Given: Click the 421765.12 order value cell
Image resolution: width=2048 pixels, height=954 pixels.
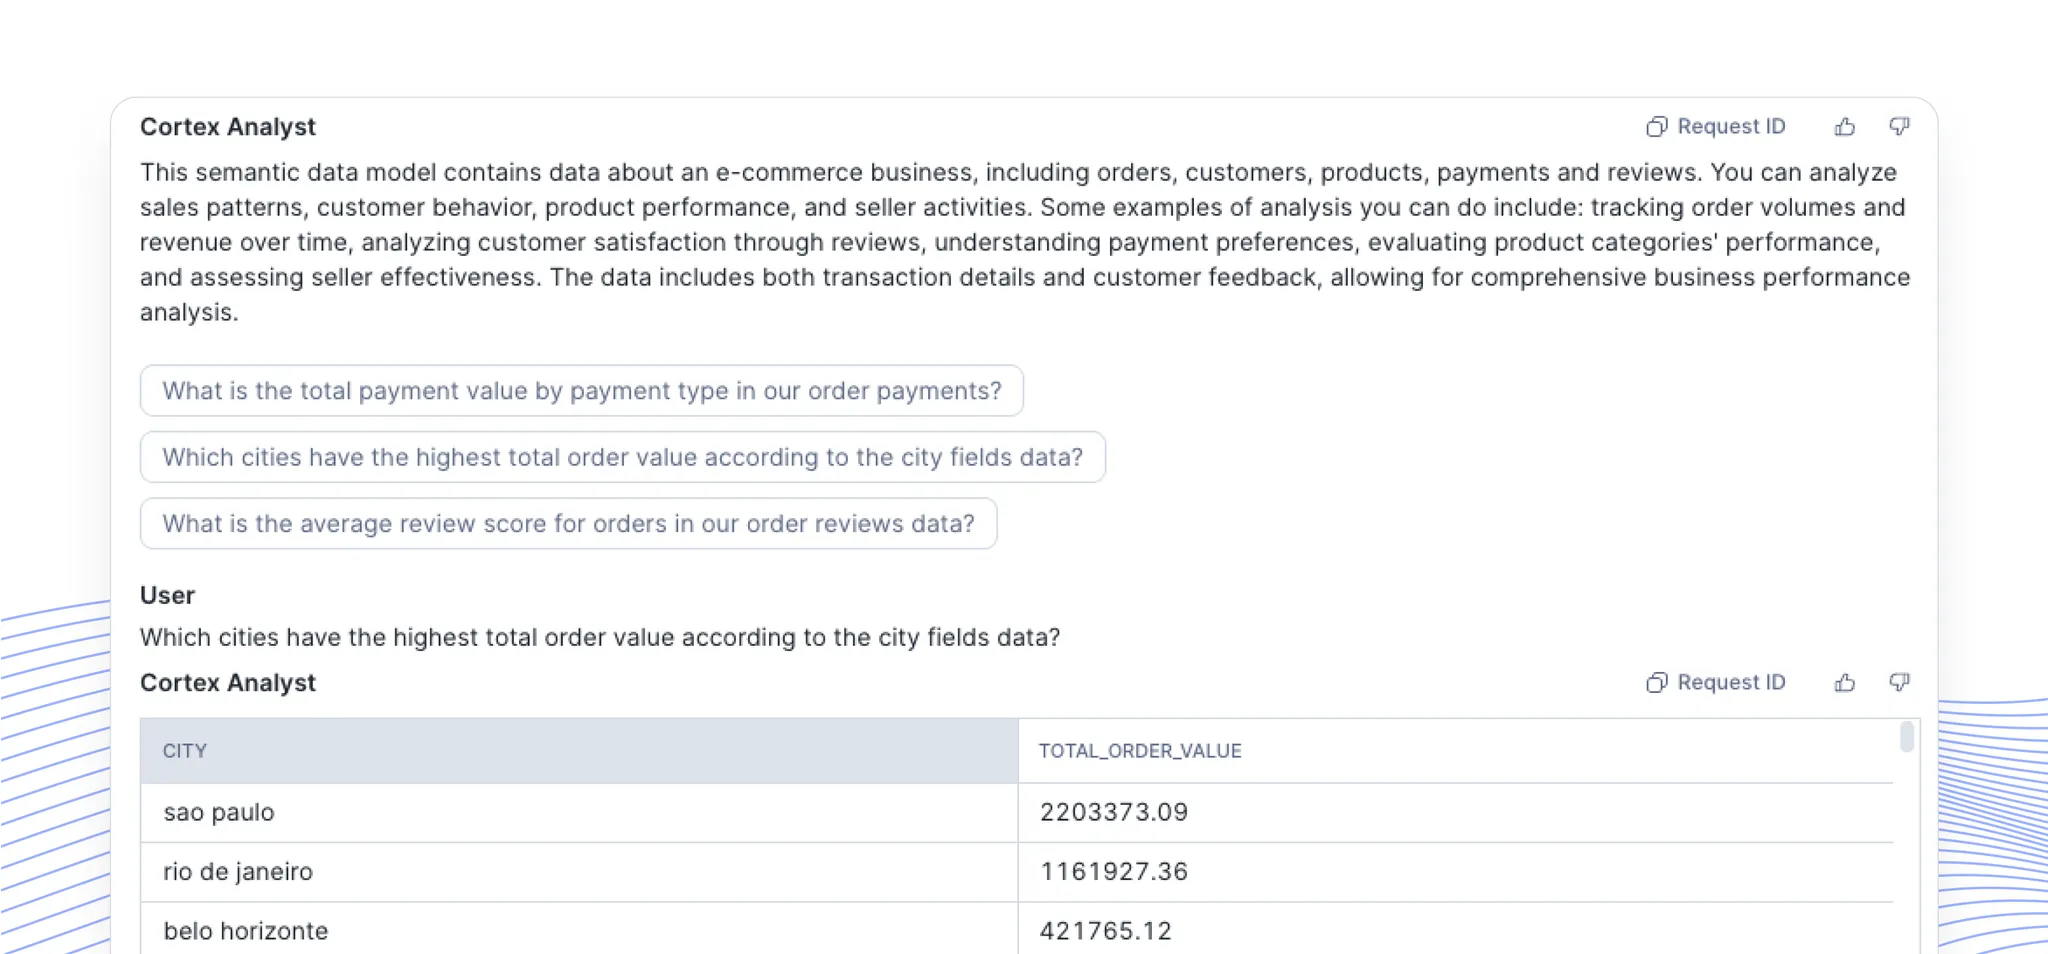Looking at the screenshot, I should point(1105,931).
